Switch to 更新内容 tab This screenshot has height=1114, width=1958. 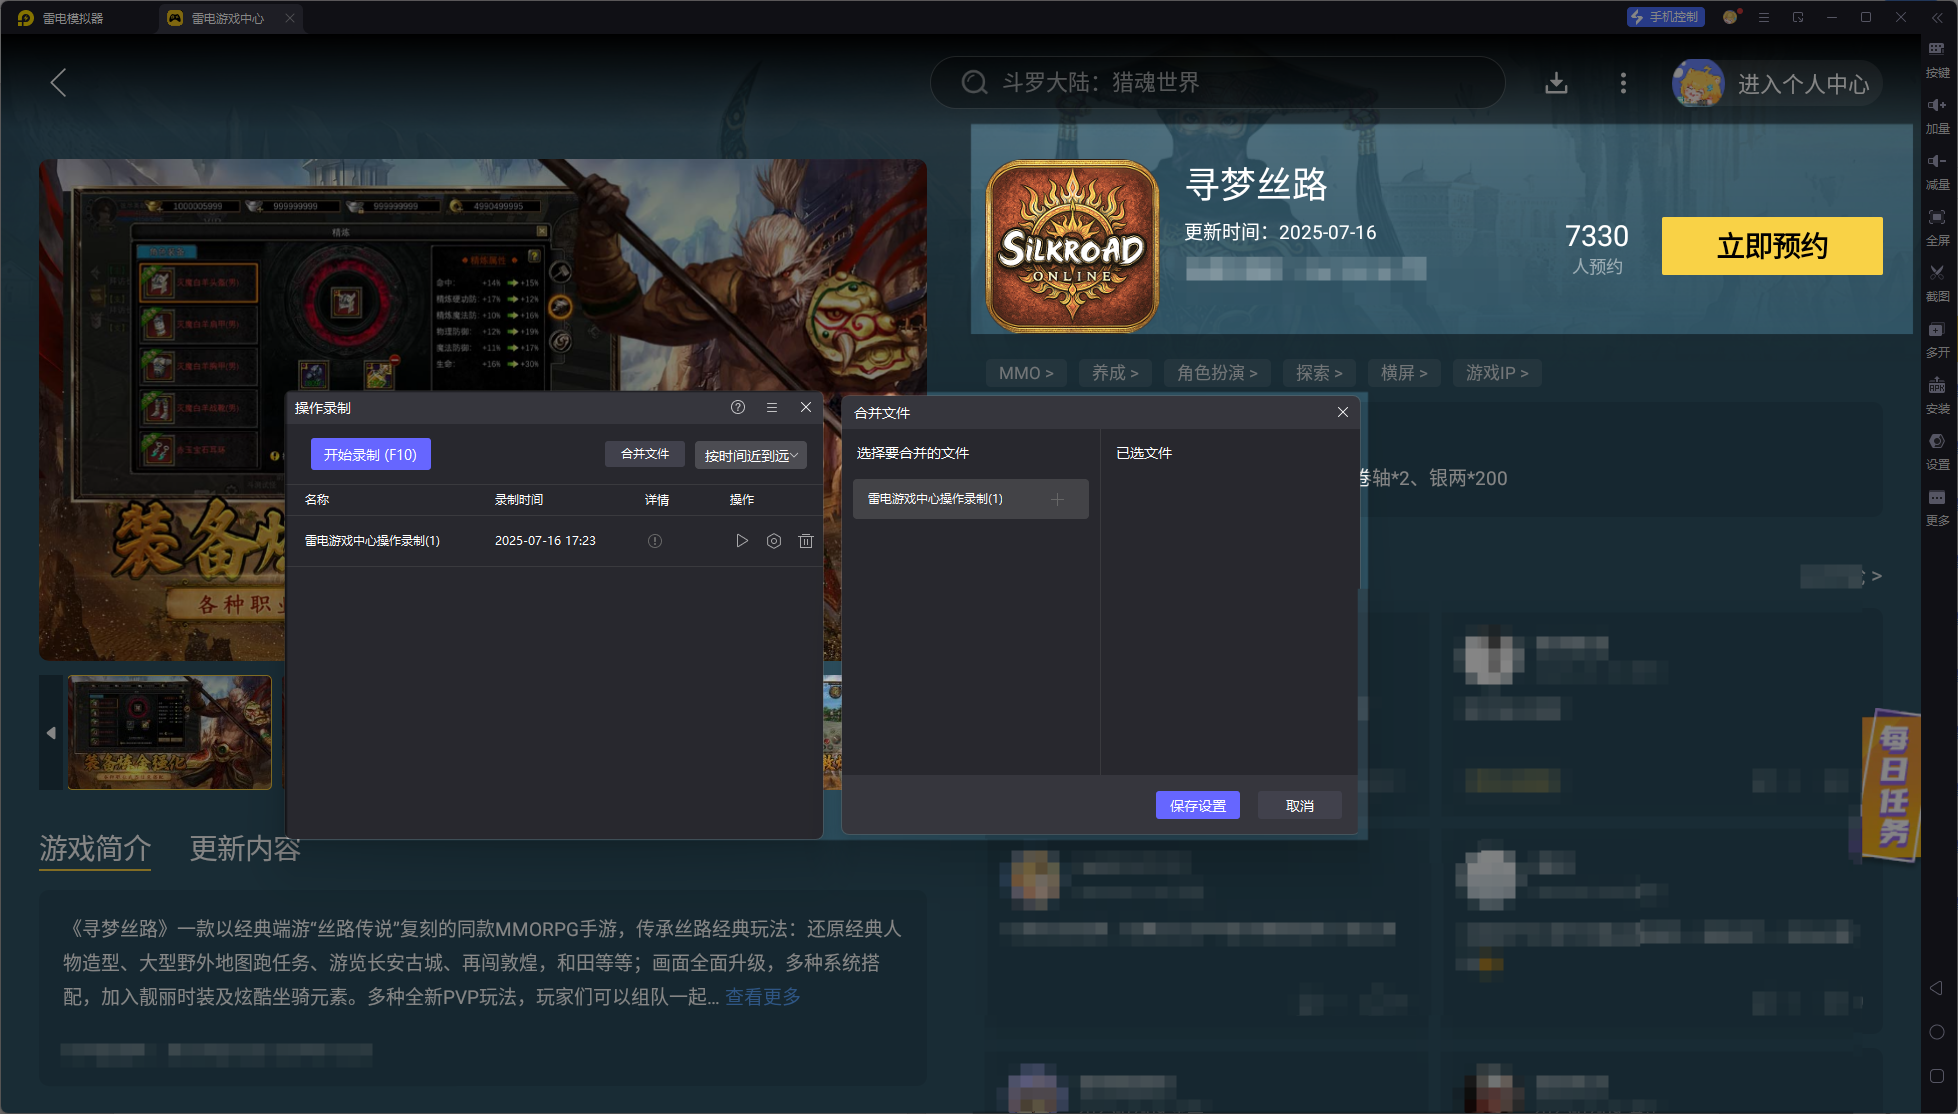point(245,849)
